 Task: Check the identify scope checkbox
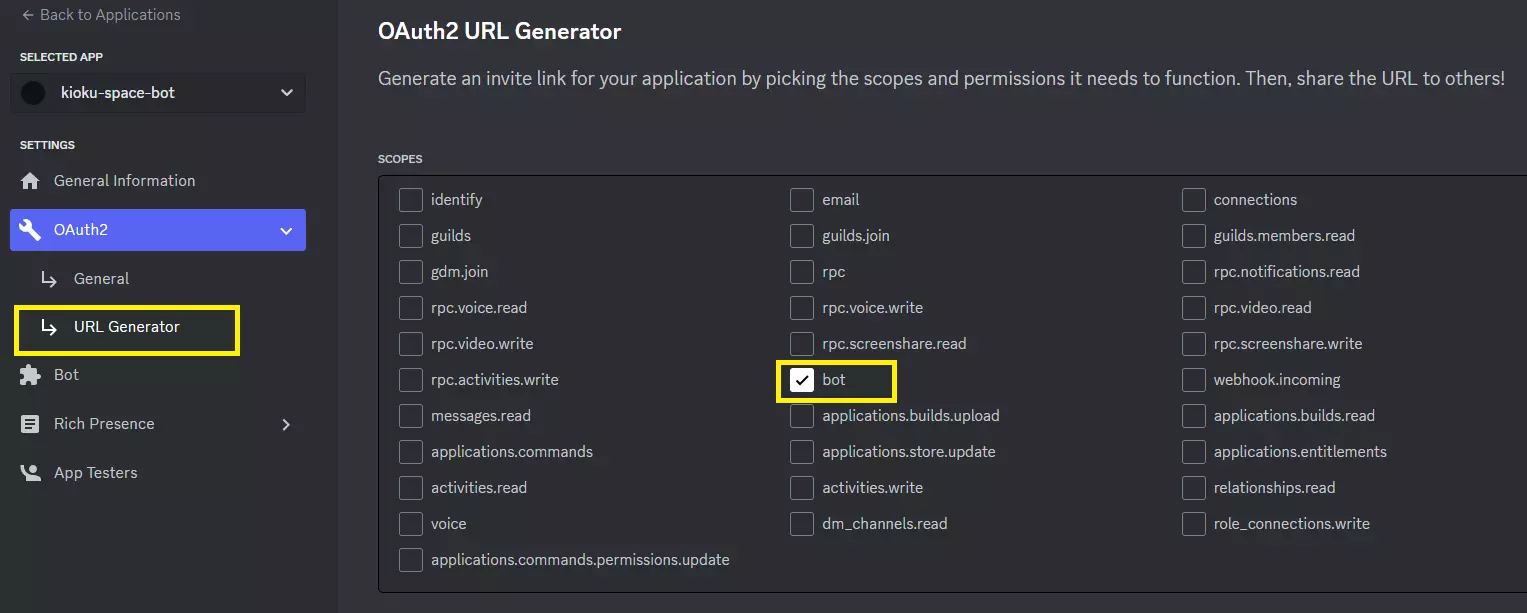(x=410, y=200)
